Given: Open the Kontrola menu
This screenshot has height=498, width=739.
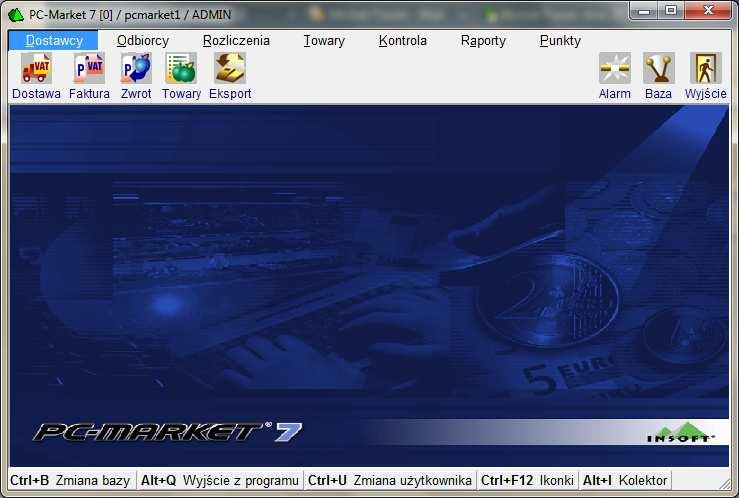Looking at the screenshot, I should pos(403,41).
